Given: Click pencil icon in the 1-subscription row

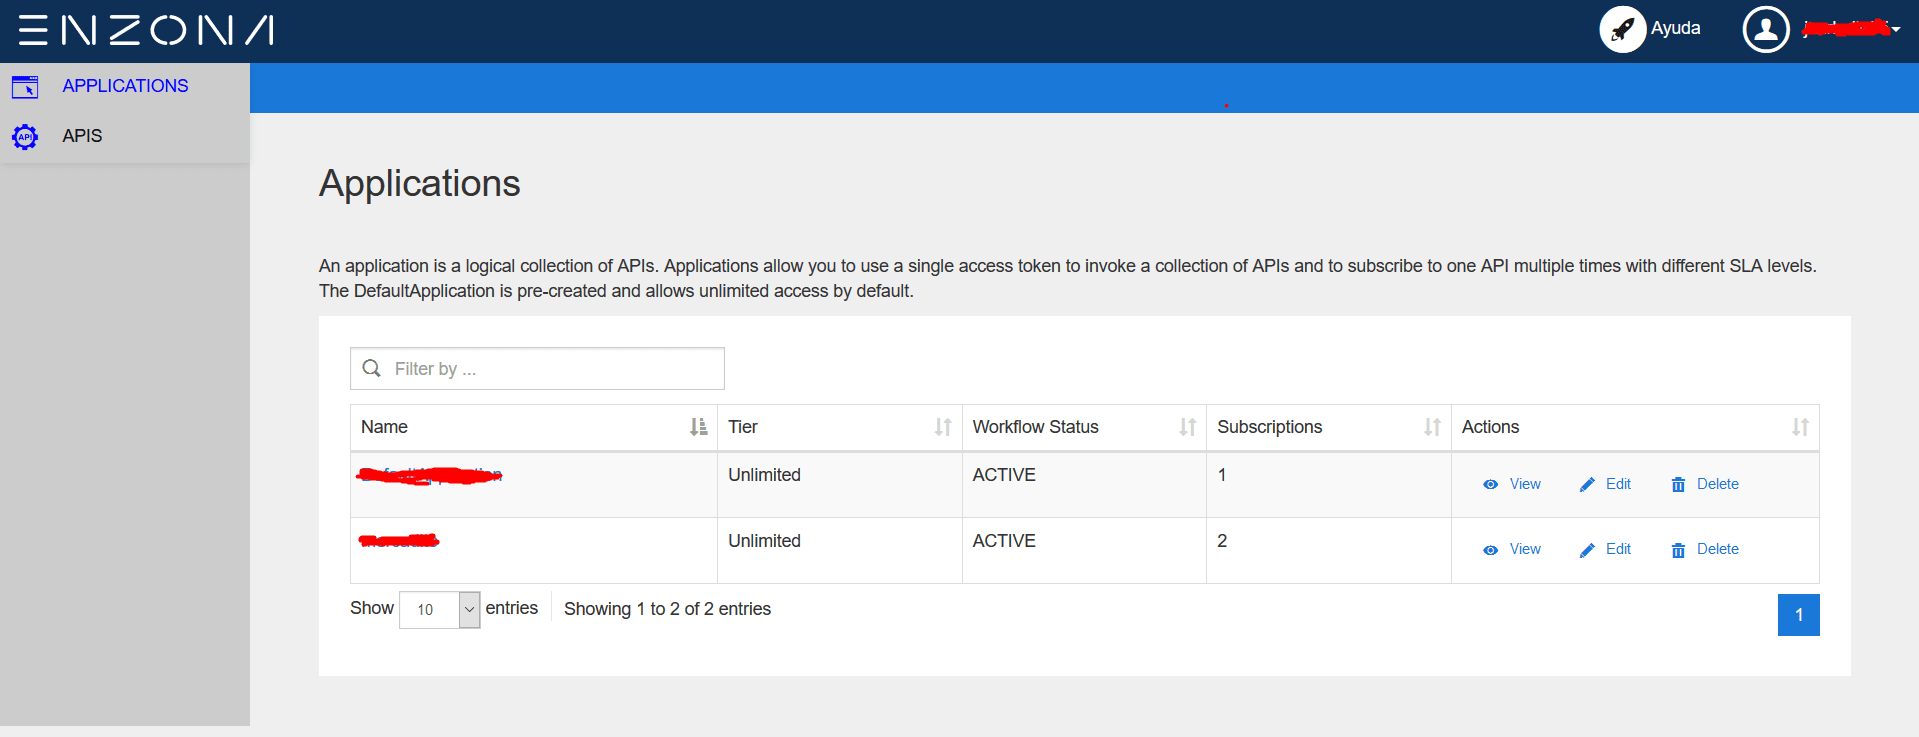Looking at the screenshot, I should [x=1587, y=485].
